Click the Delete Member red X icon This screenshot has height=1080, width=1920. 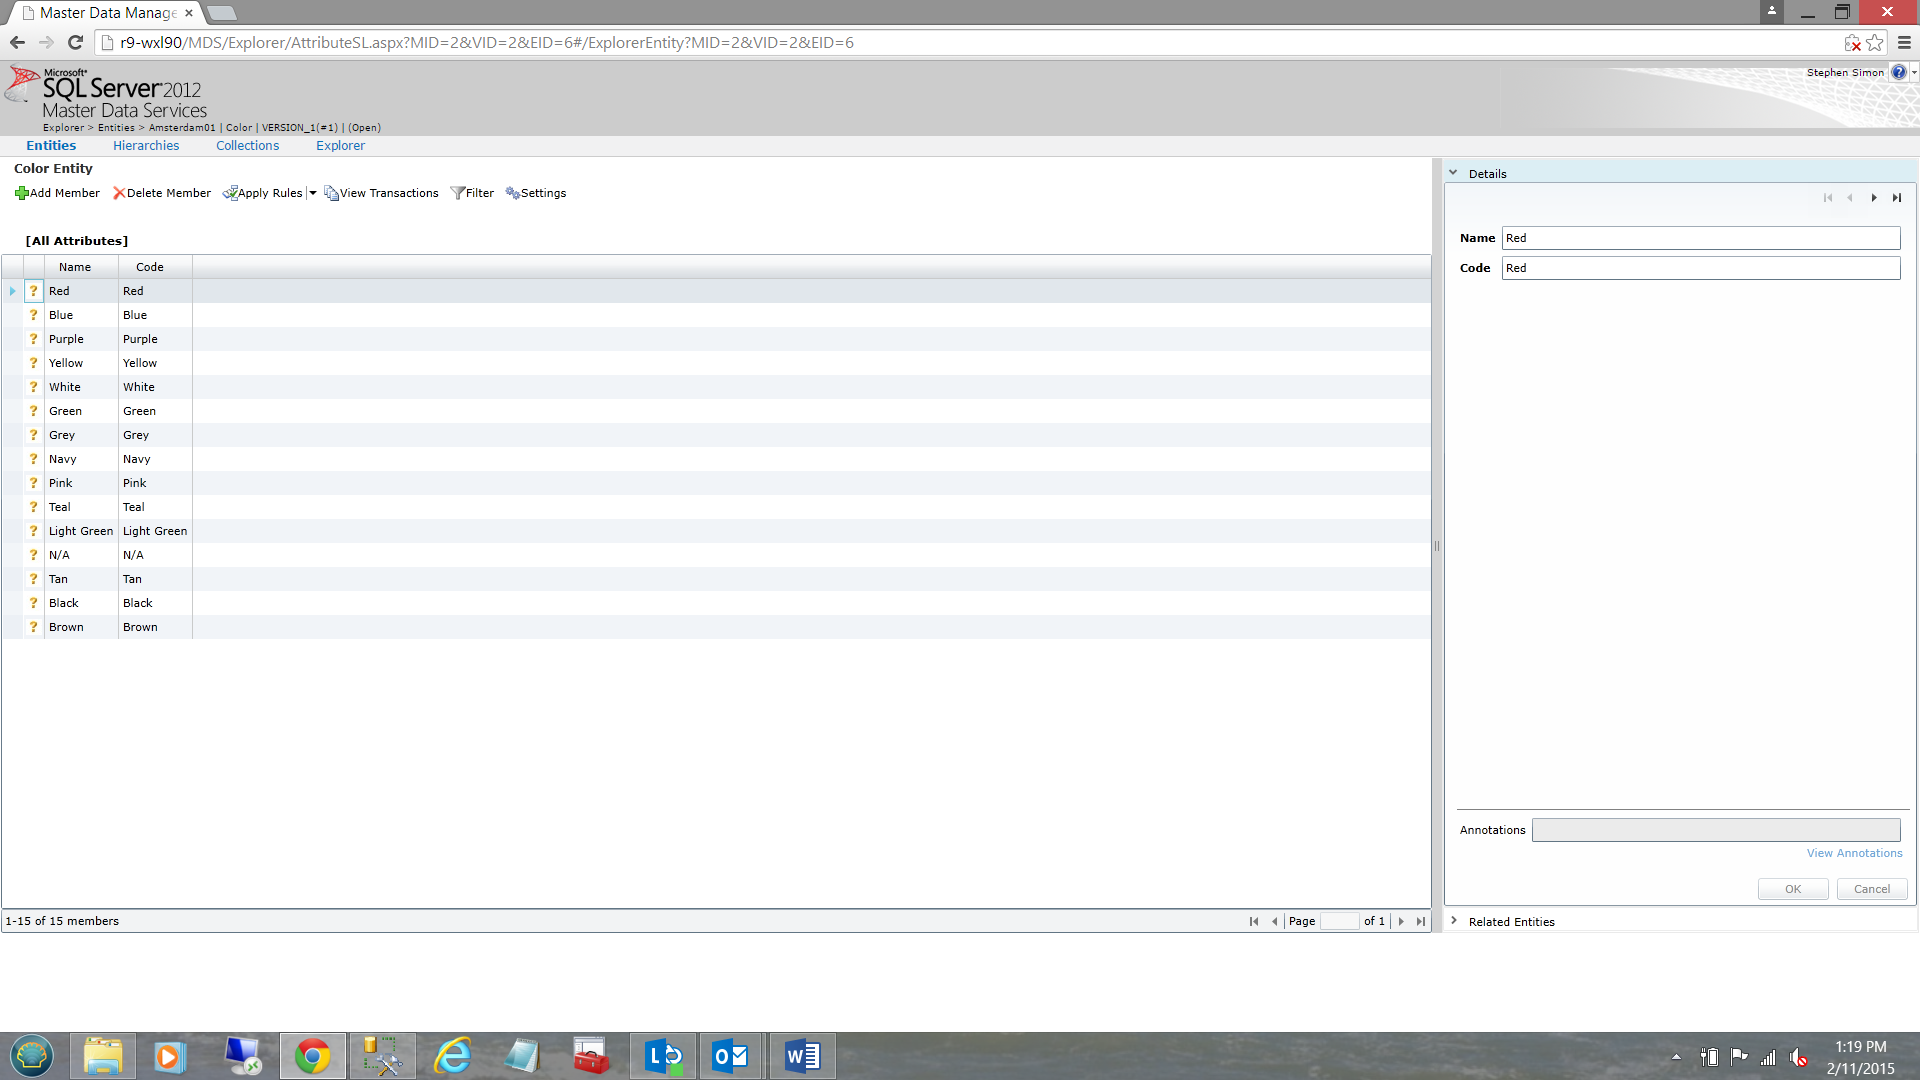(x=119, y=193)
